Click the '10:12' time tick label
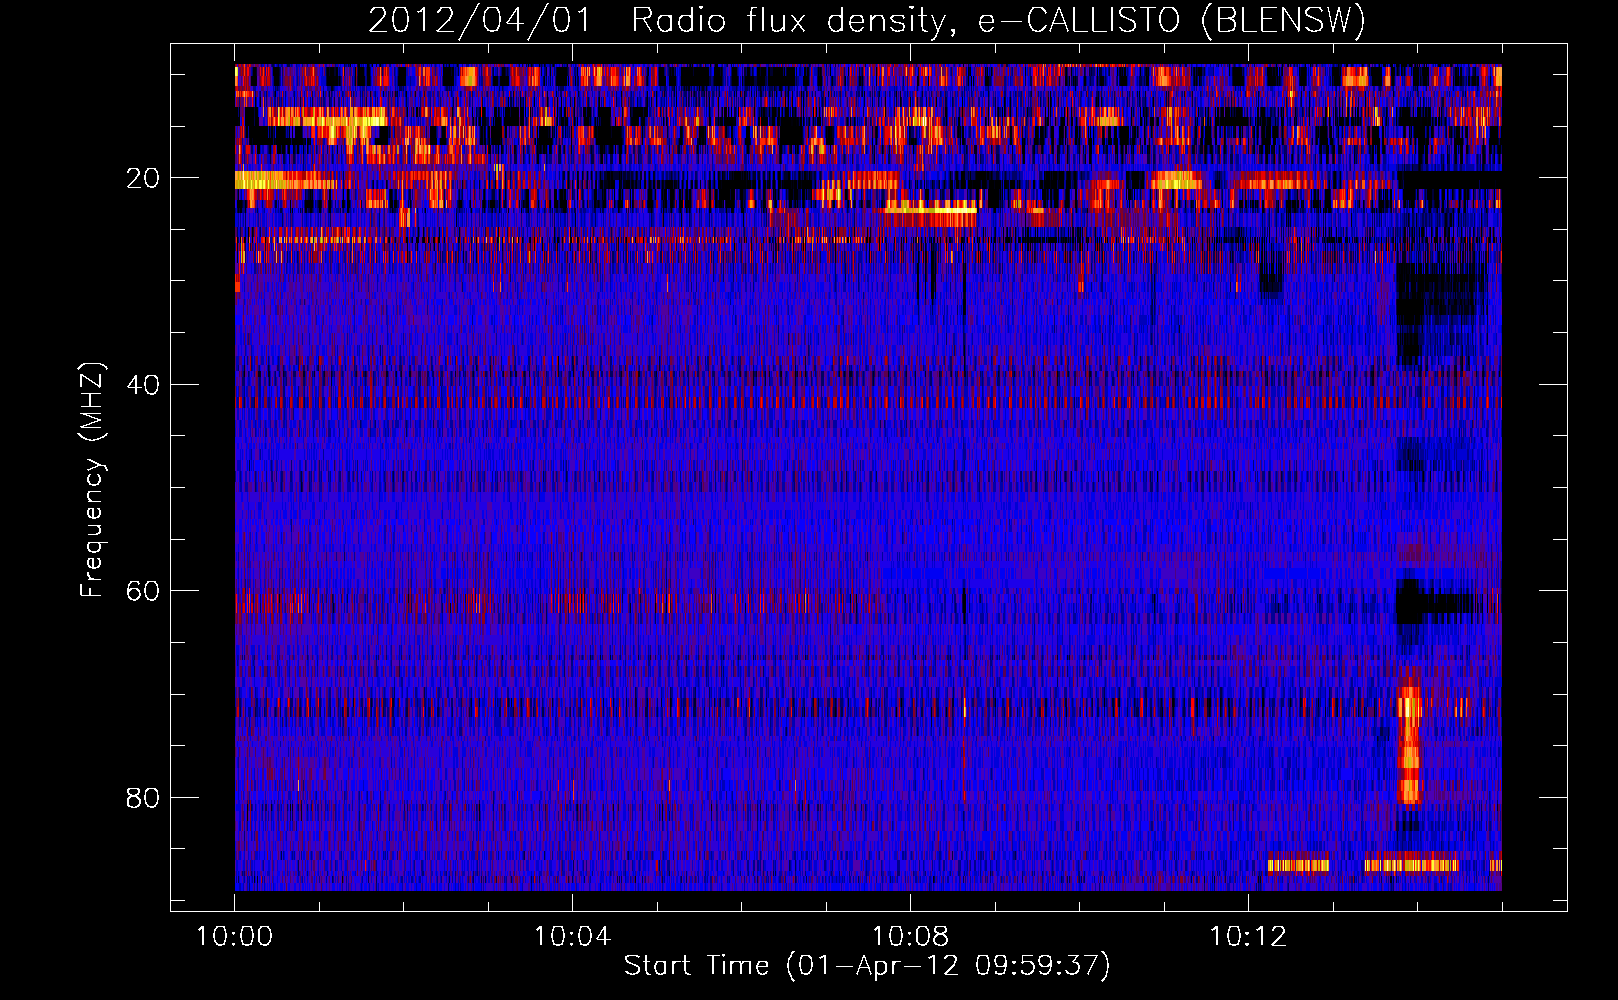This screenshot has width=1618, height=1000. (1248, 936)
